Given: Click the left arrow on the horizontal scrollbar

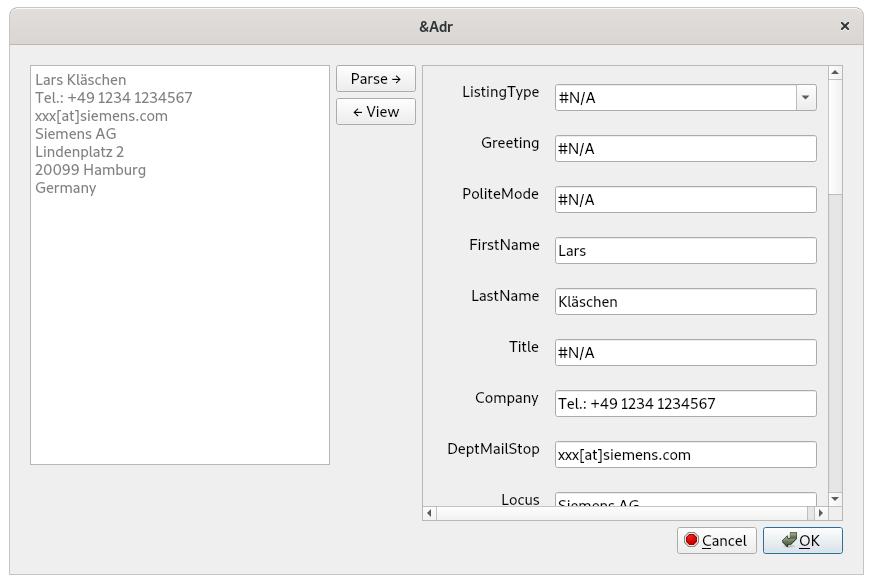Looking at the screenshot, I should tap(430, 513).
